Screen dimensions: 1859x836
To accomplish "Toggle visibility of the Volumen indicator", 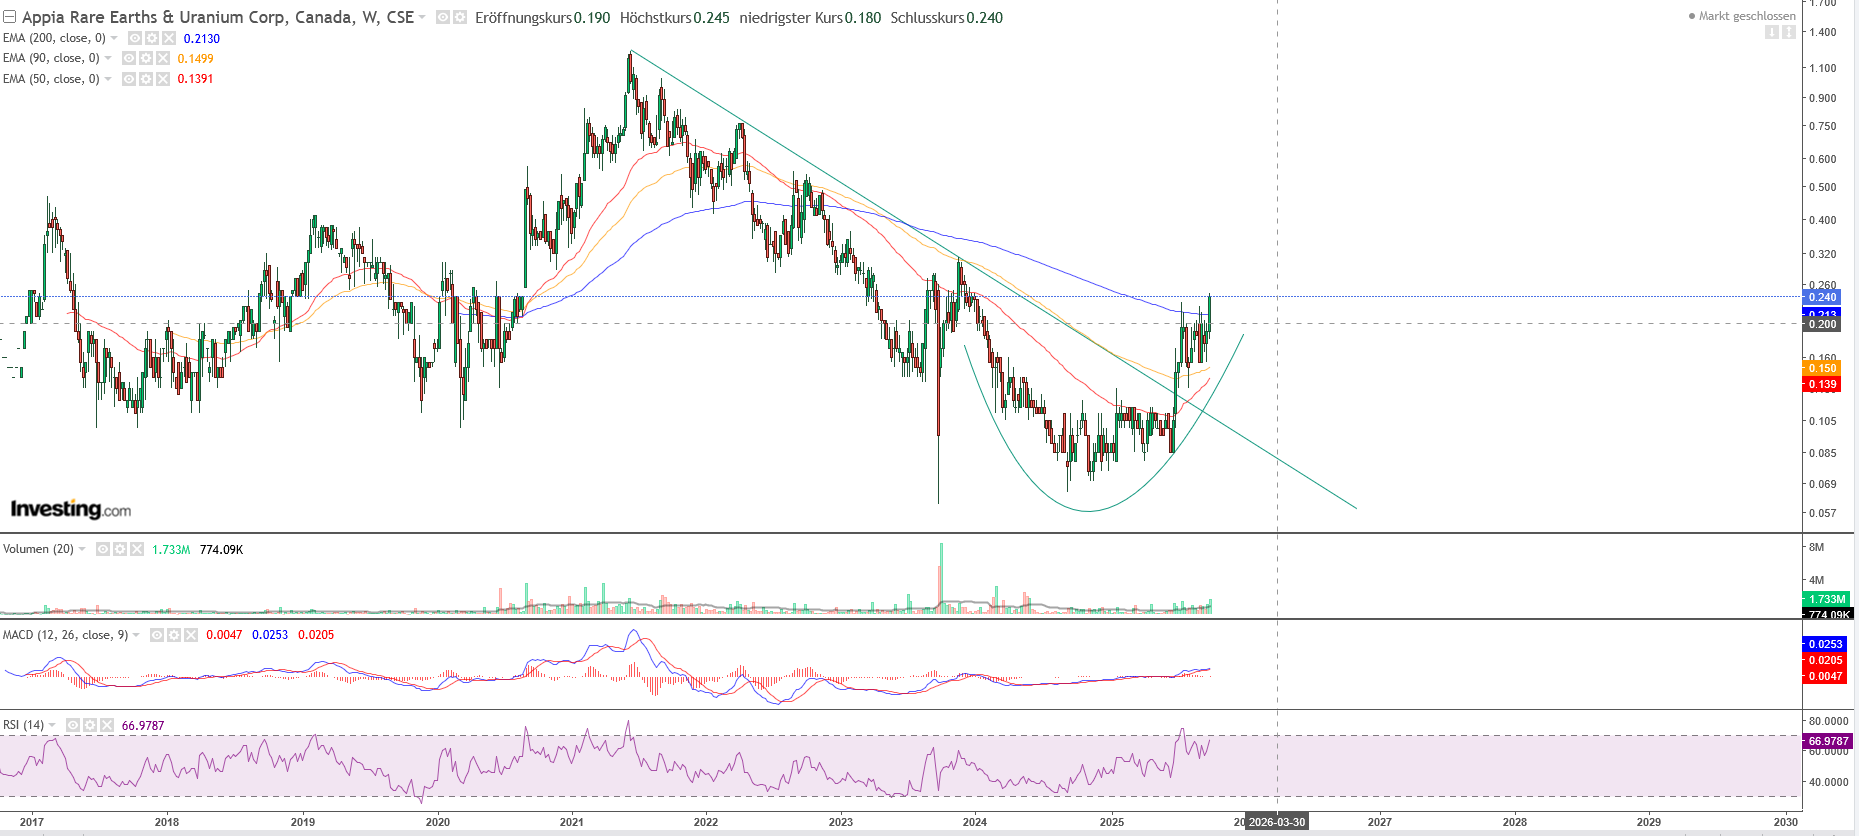I will coord(103,549).
